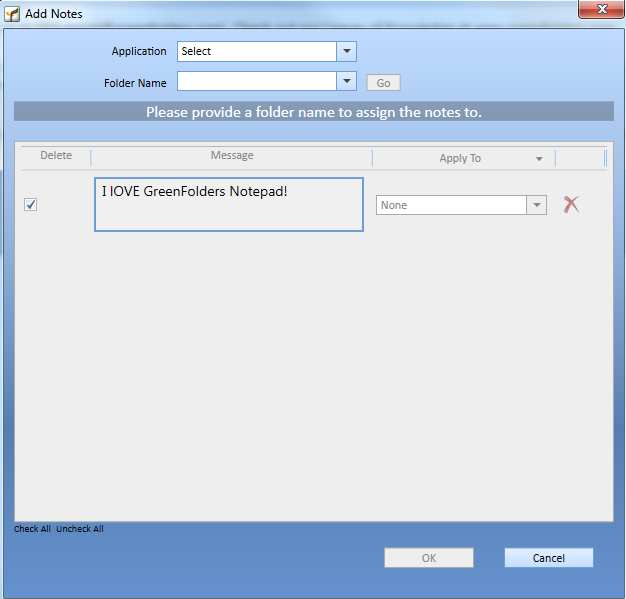This screenshot has height=599, width=626.
Task: Uncheck the note's Delete checkbox
Action: (x=31, y=204)
